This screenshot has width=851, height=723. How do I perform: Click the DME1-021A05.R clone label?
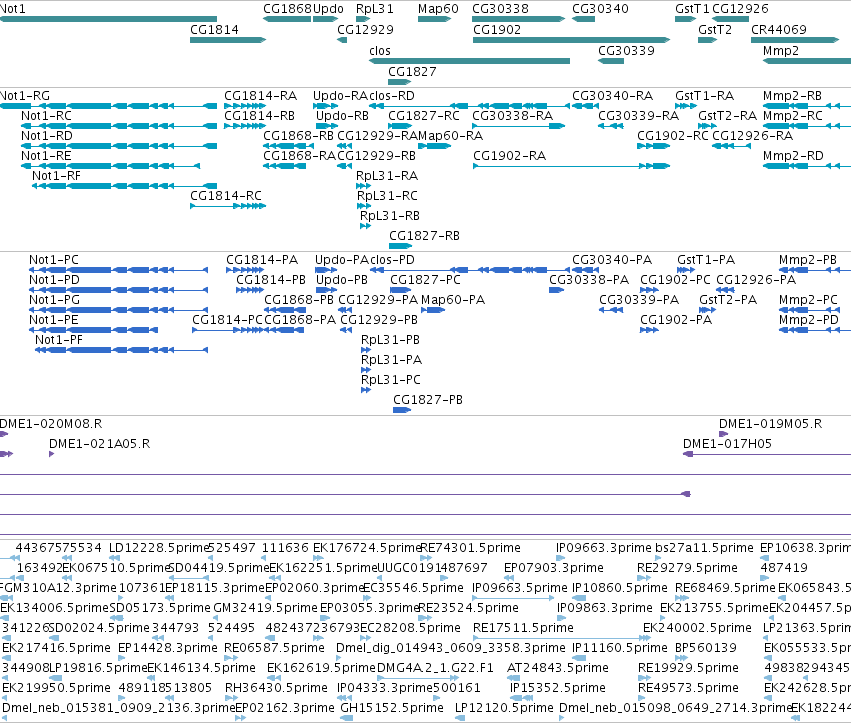pyautogui.click(x=99, y=444)
